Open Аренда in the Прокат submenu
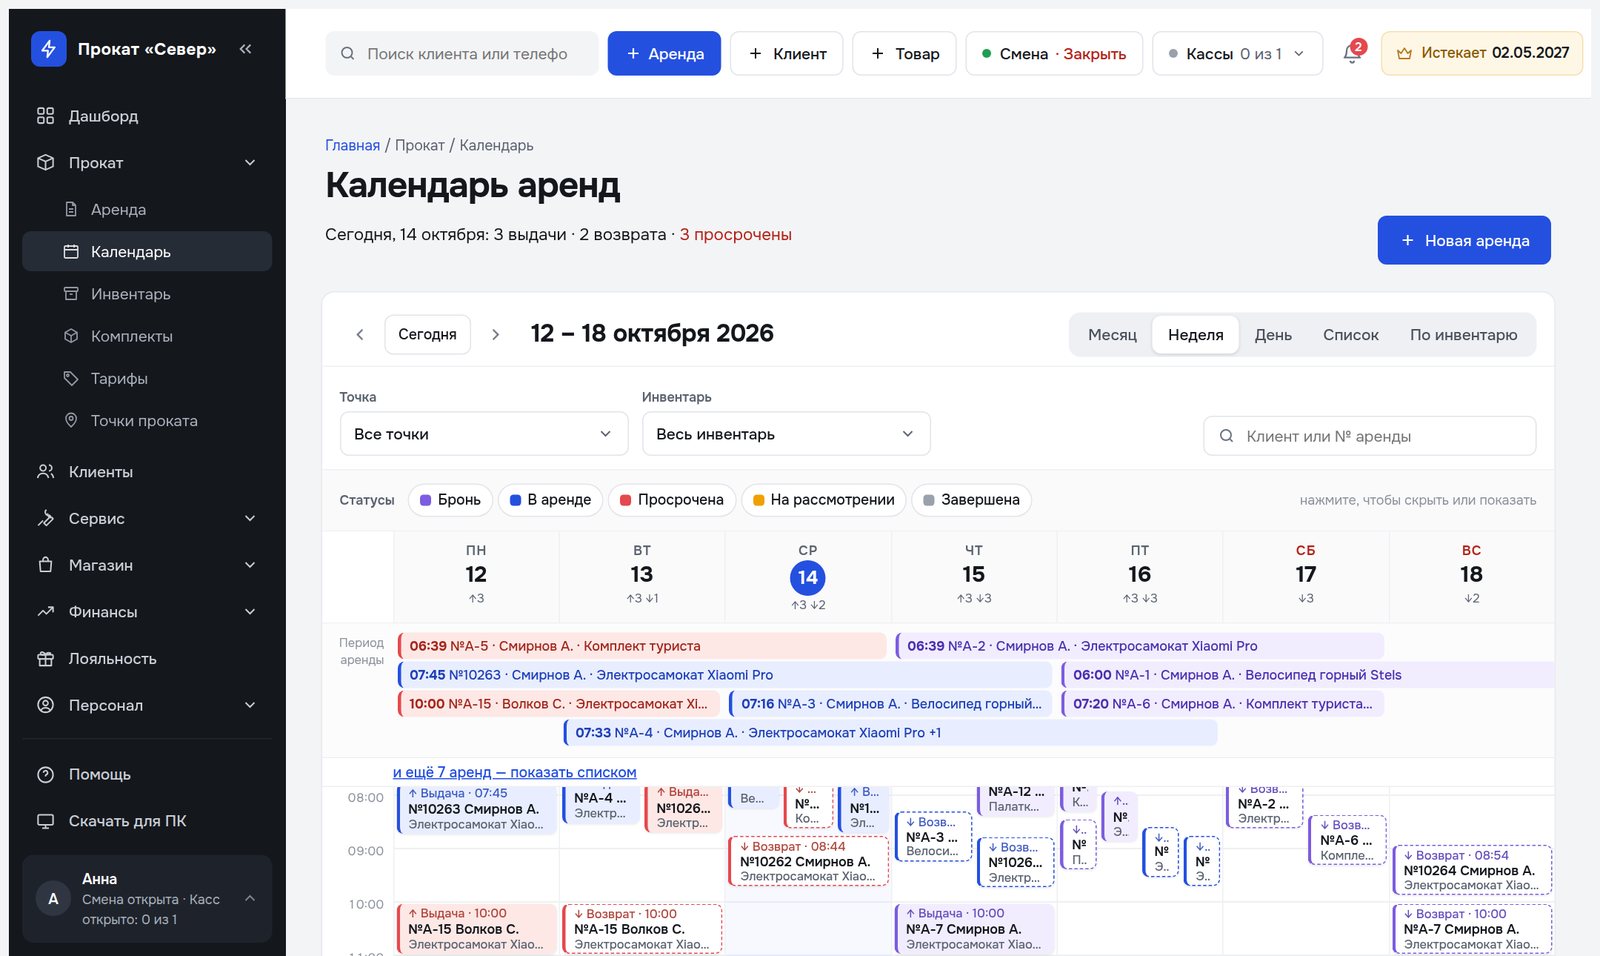1600x956 pixels. (147, 209)
